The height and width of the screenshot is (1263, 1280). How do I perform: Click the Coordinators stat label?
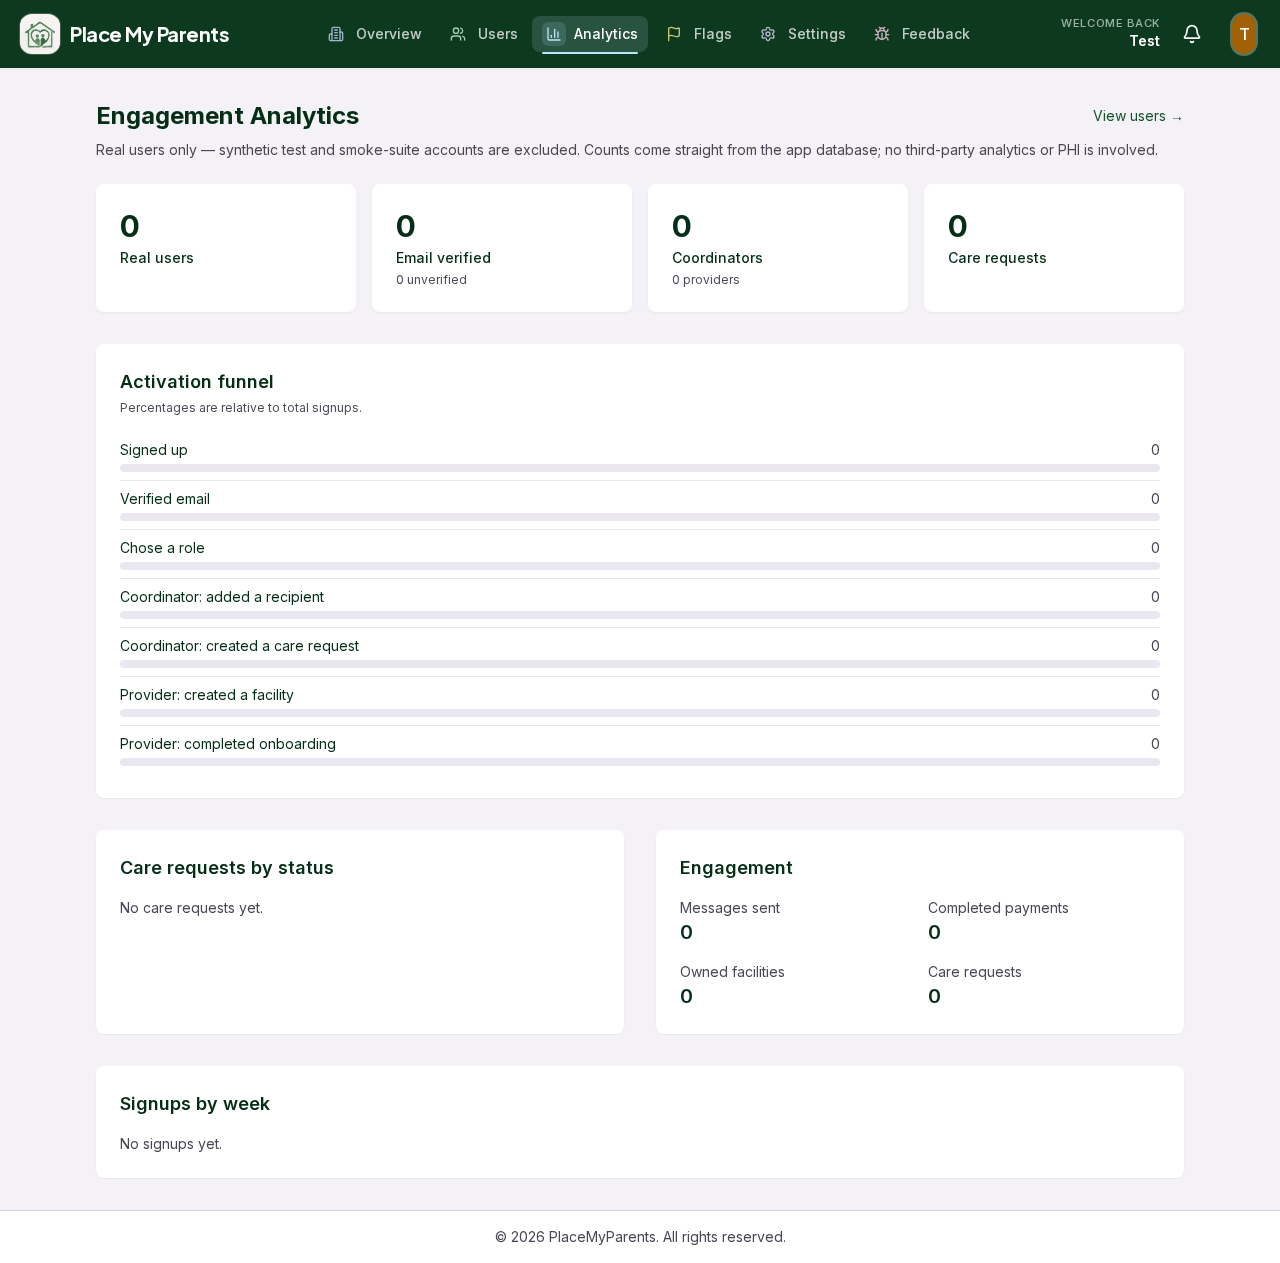tap(717, 258)
